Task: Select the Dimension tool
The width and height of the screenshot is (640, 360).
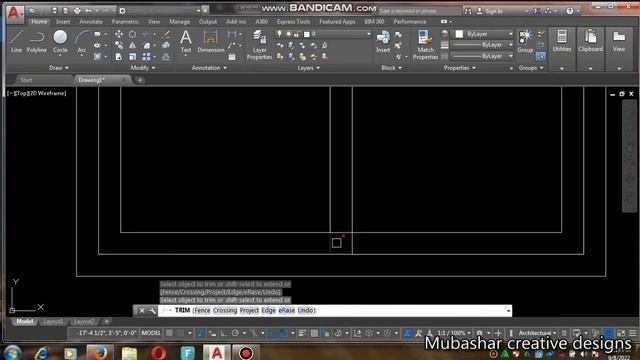Action: (211, 42)
